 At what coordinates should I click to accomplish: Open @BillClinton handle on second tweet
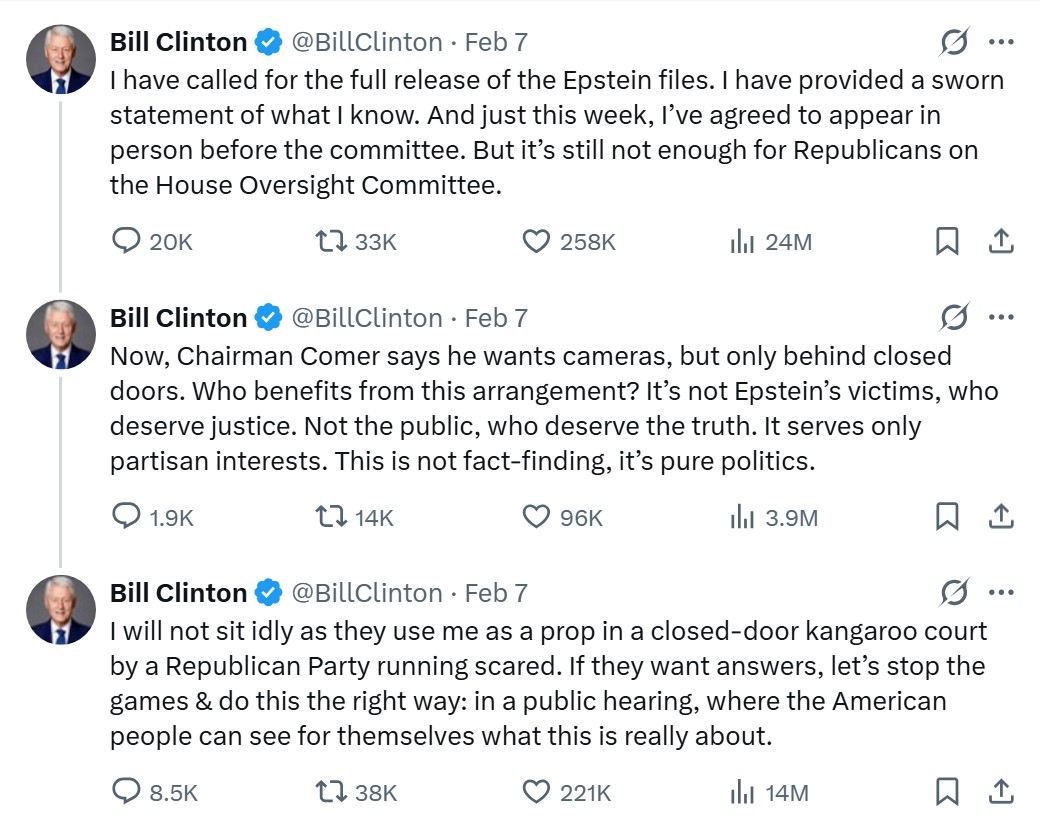[366, 318]
